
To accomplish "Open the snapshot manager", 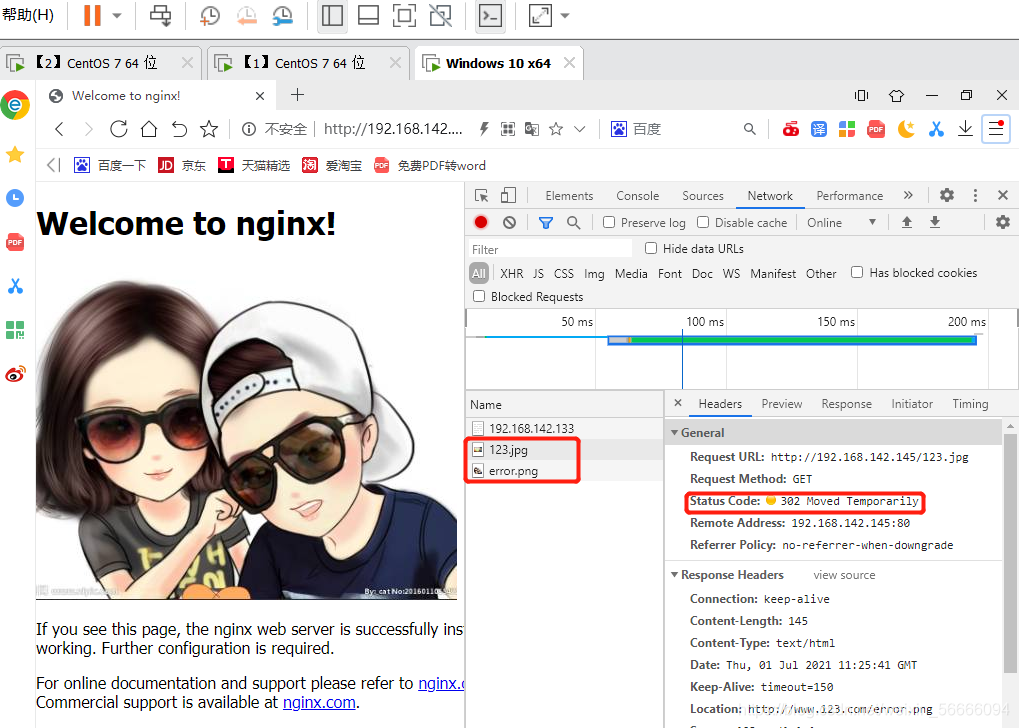I will pos(283,16).
